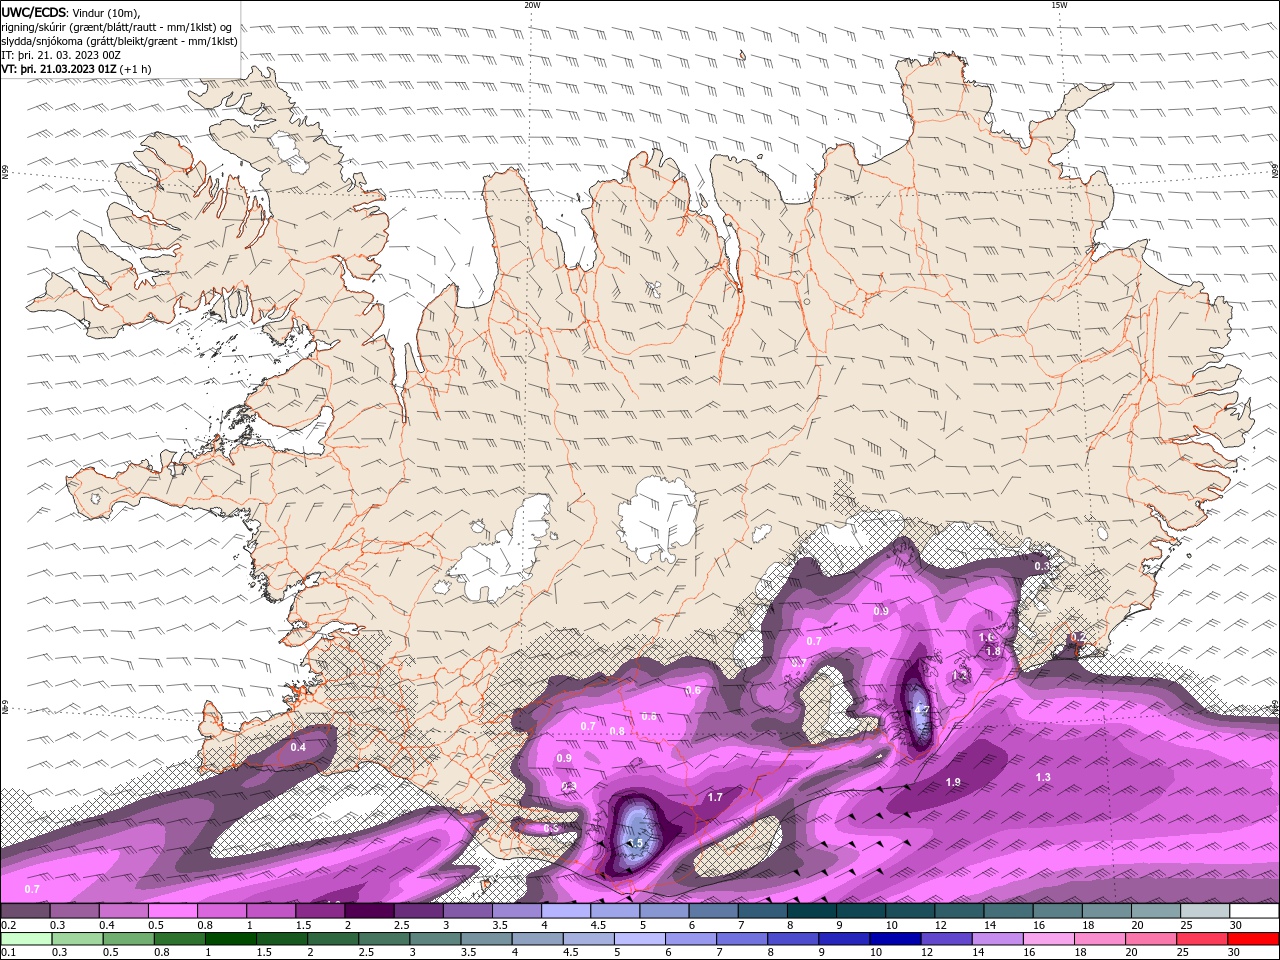Click the 0.2 value on the southeast coast
Image resolution: width=1280 pixels, height=960 pixels.
pyautogui.click(x=1077, y=637)
